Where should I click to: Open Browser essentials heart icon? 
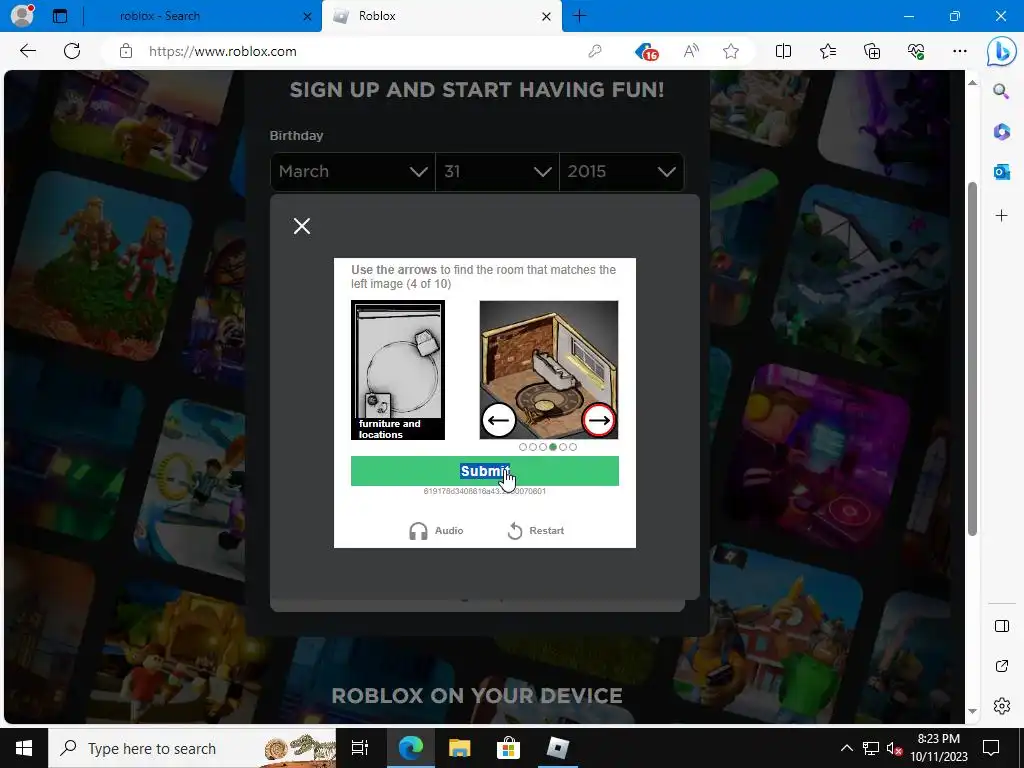tap(916, 51)
